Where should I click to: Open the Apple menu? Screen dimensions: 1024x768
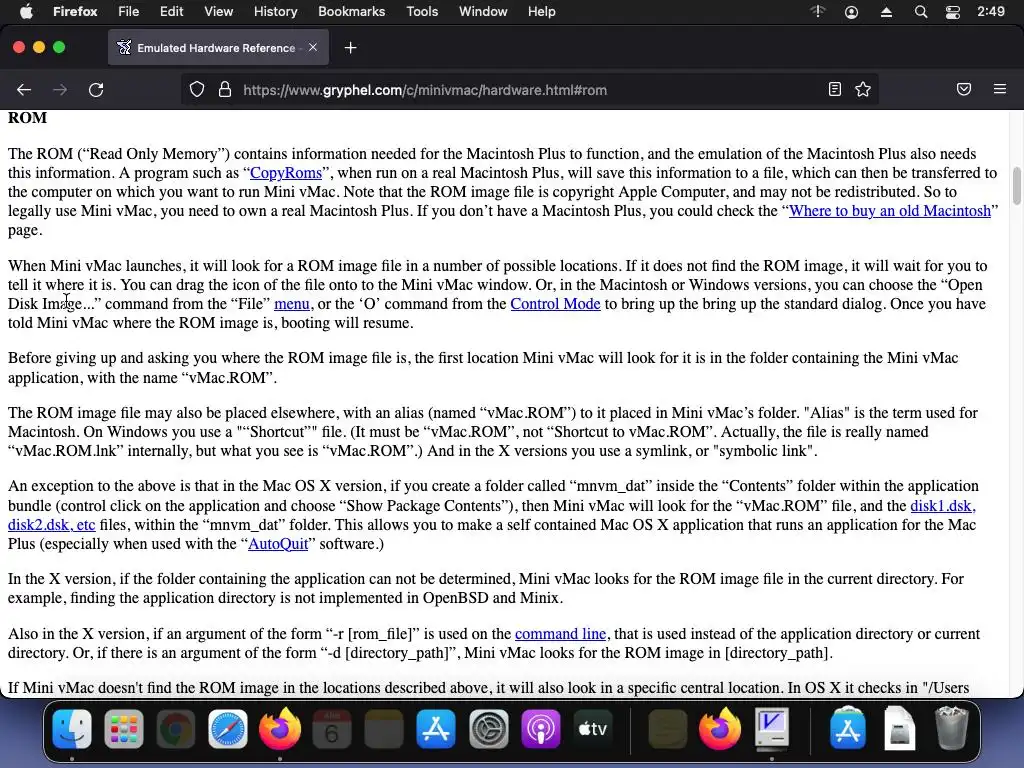click(x=26, y=11)
